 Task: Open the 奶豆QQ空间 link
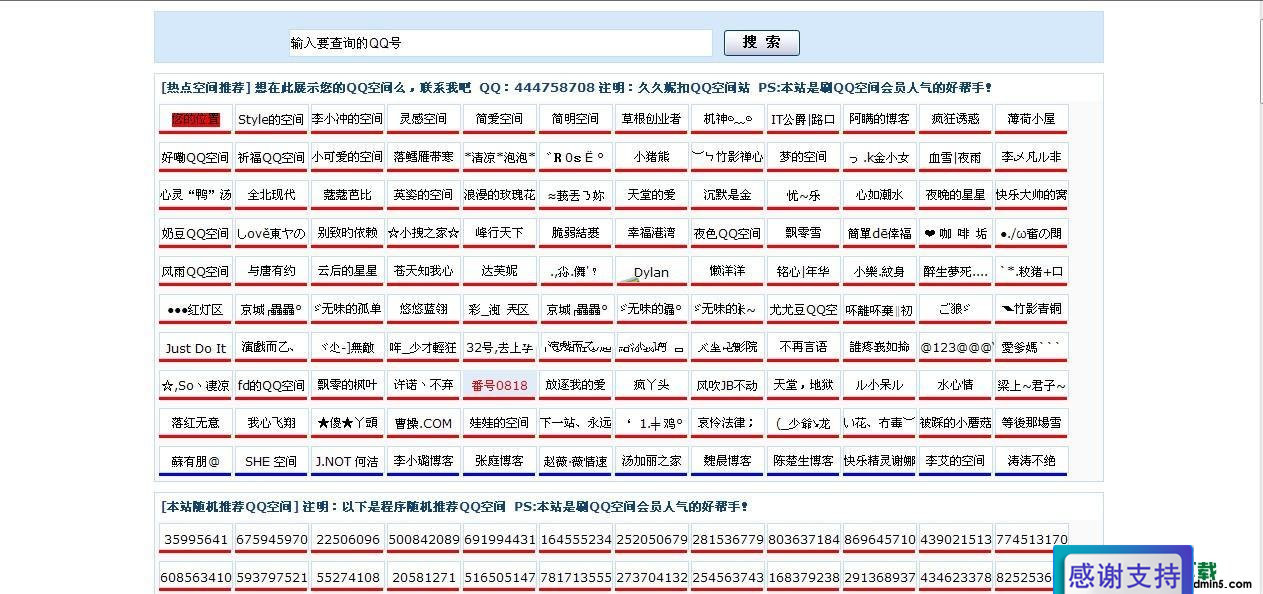click(195, 233)
